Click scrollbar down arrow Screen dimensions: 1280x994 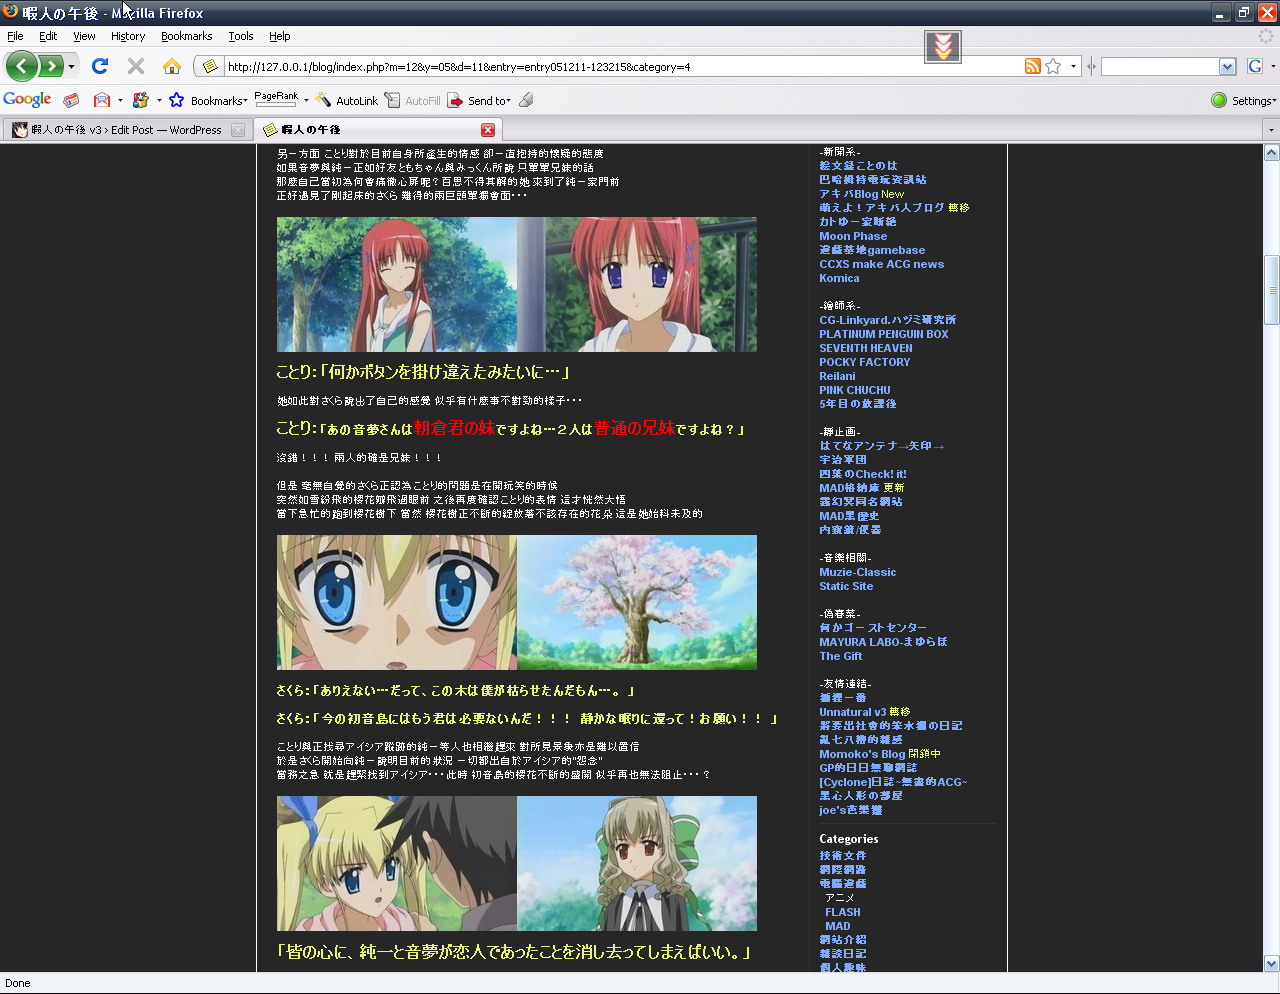(x=1272, y=964)
